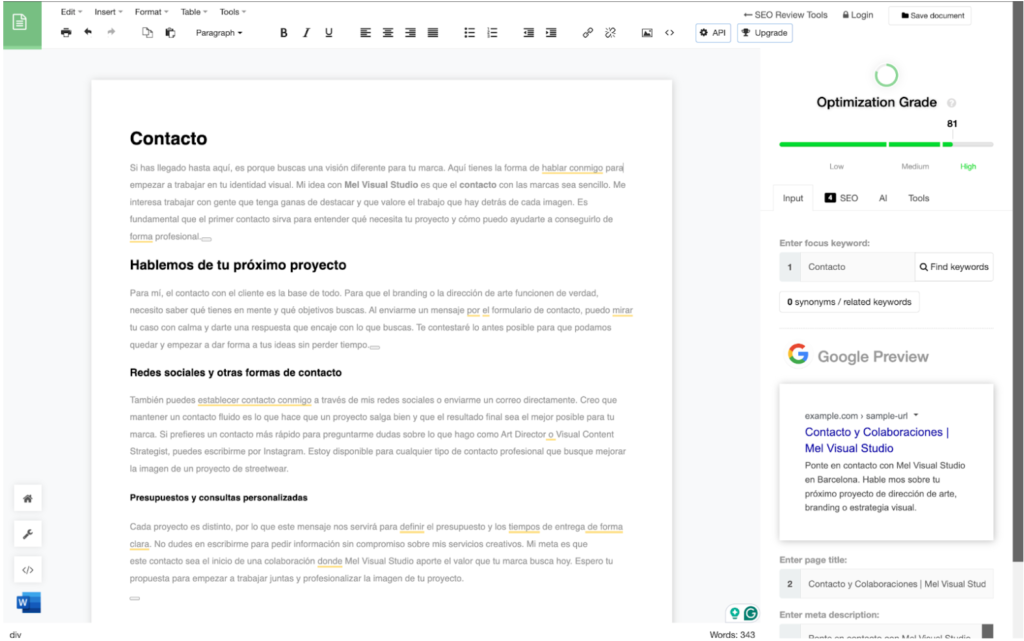1024x641 pixels.
Task: Click the Grammarly icon in the editor
Action: tap(750, 613)
